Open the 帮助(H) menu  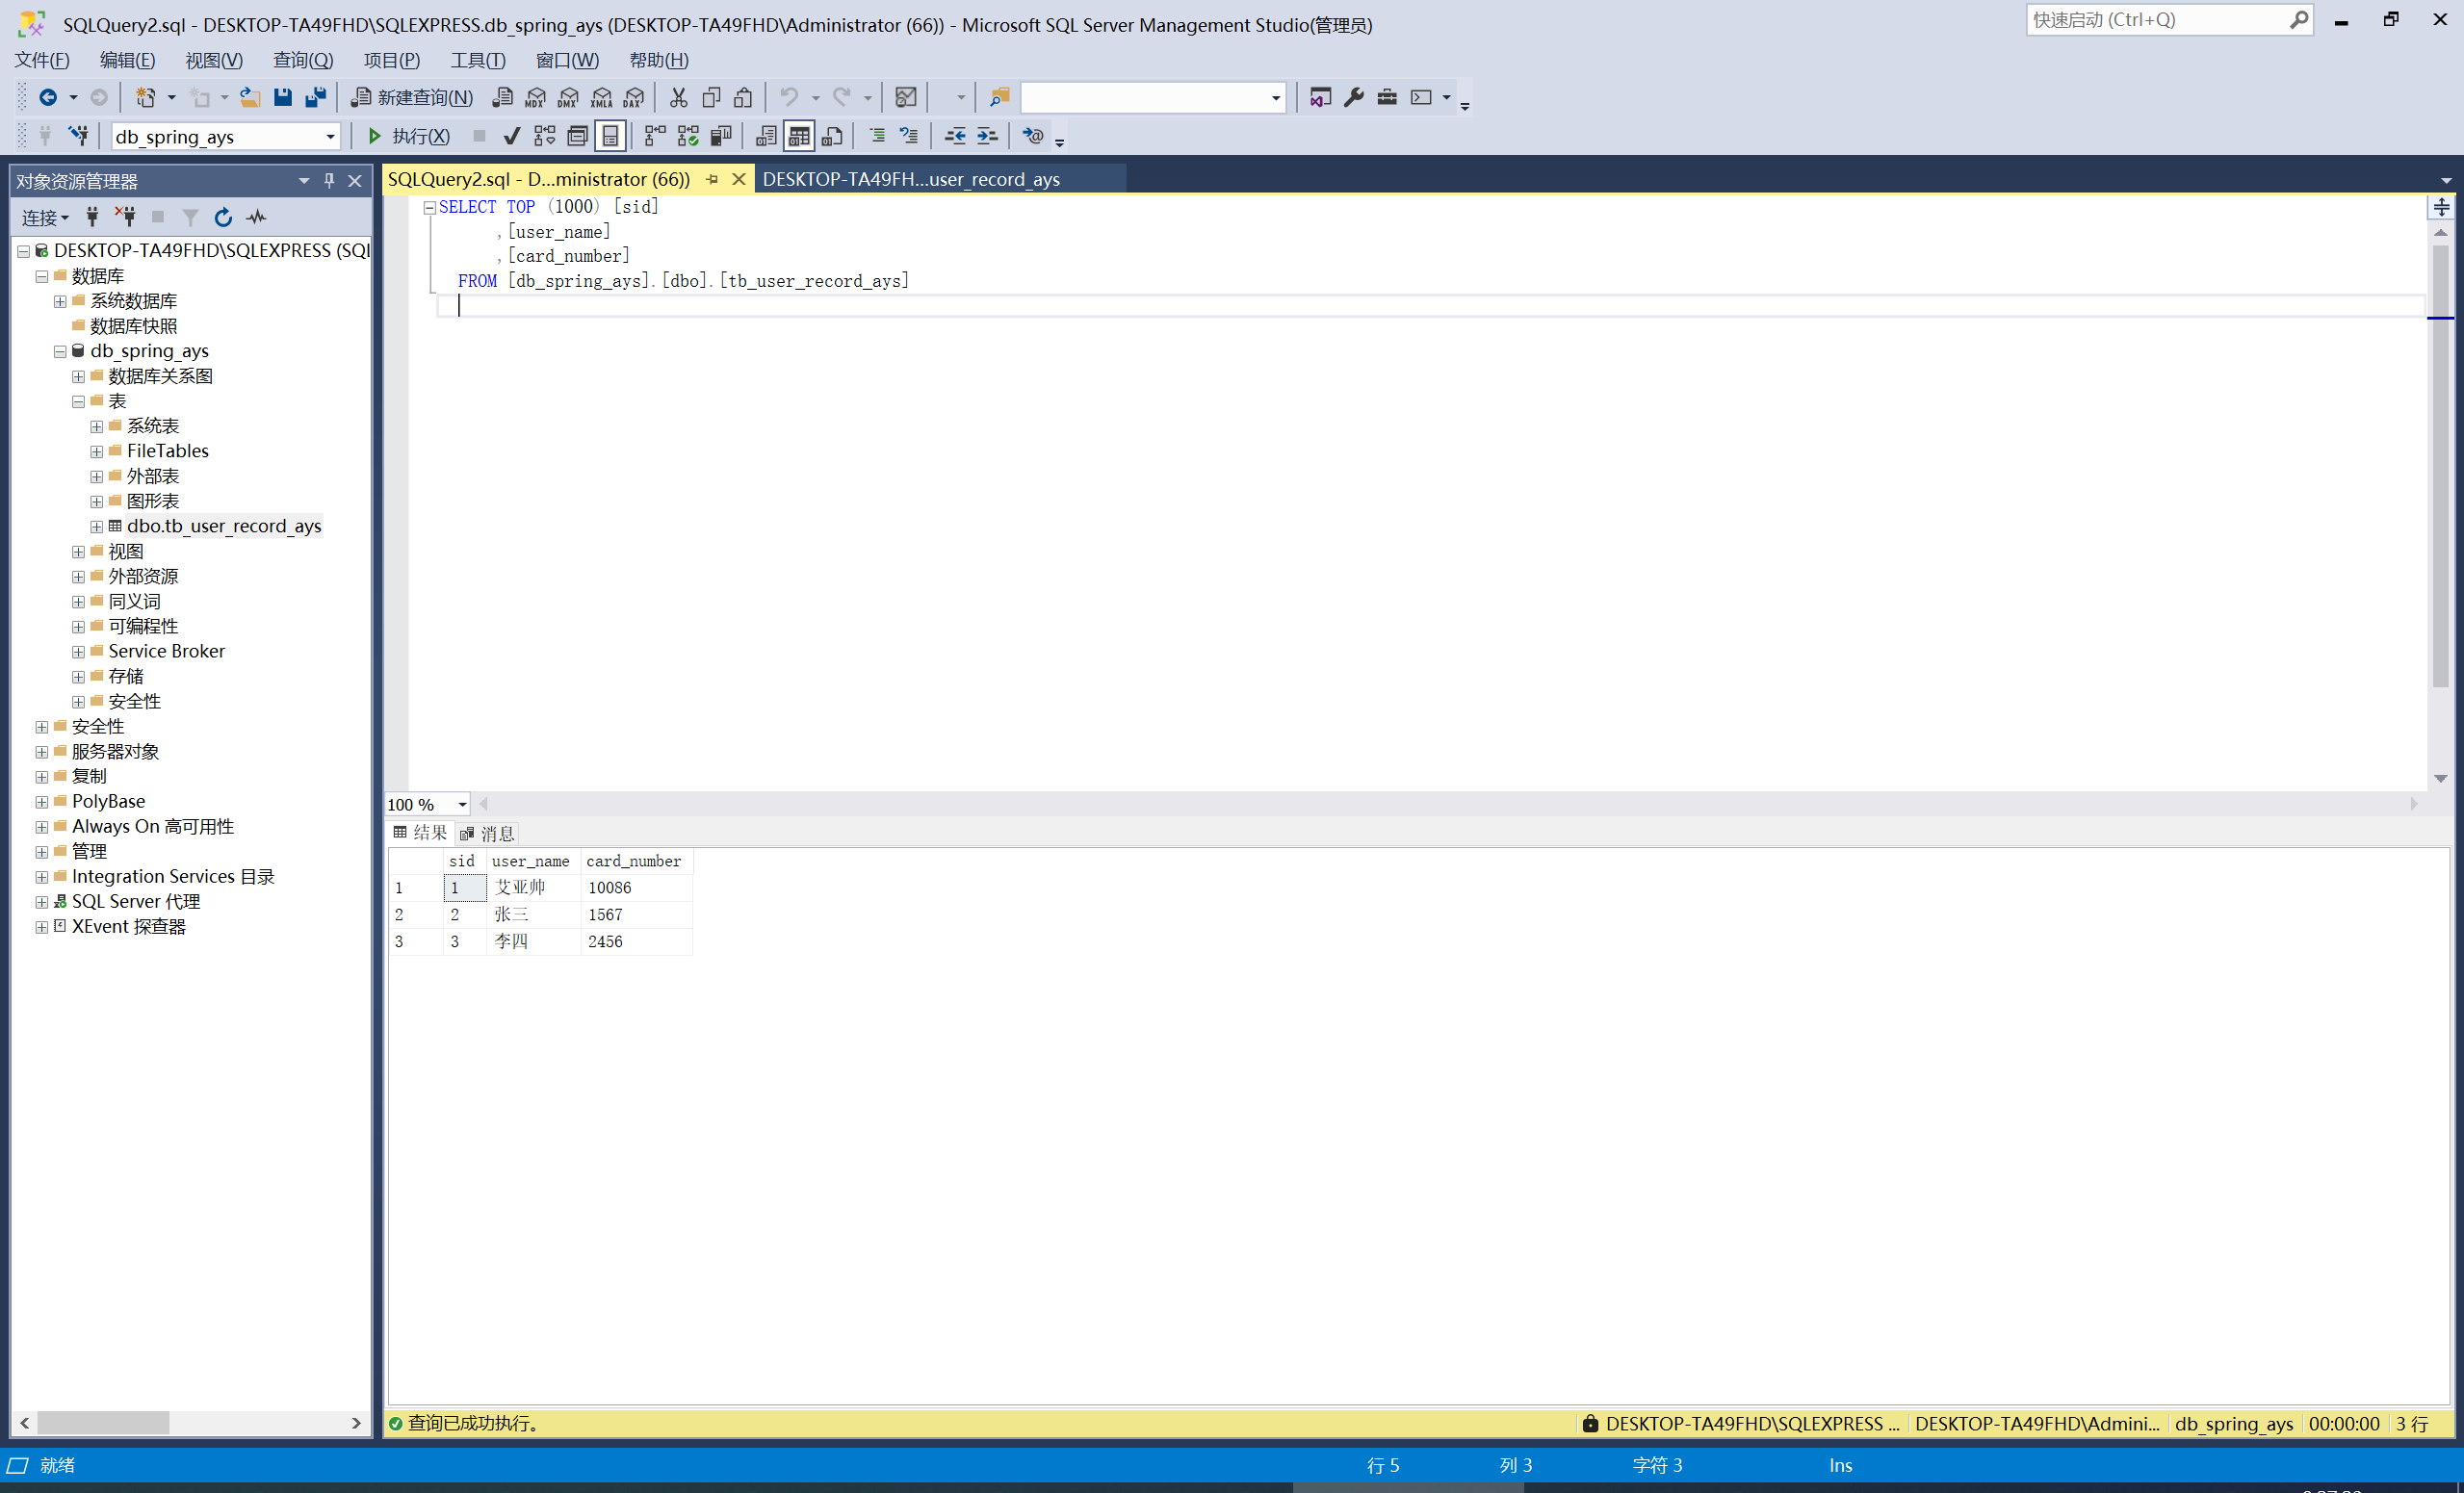point(659,60)
